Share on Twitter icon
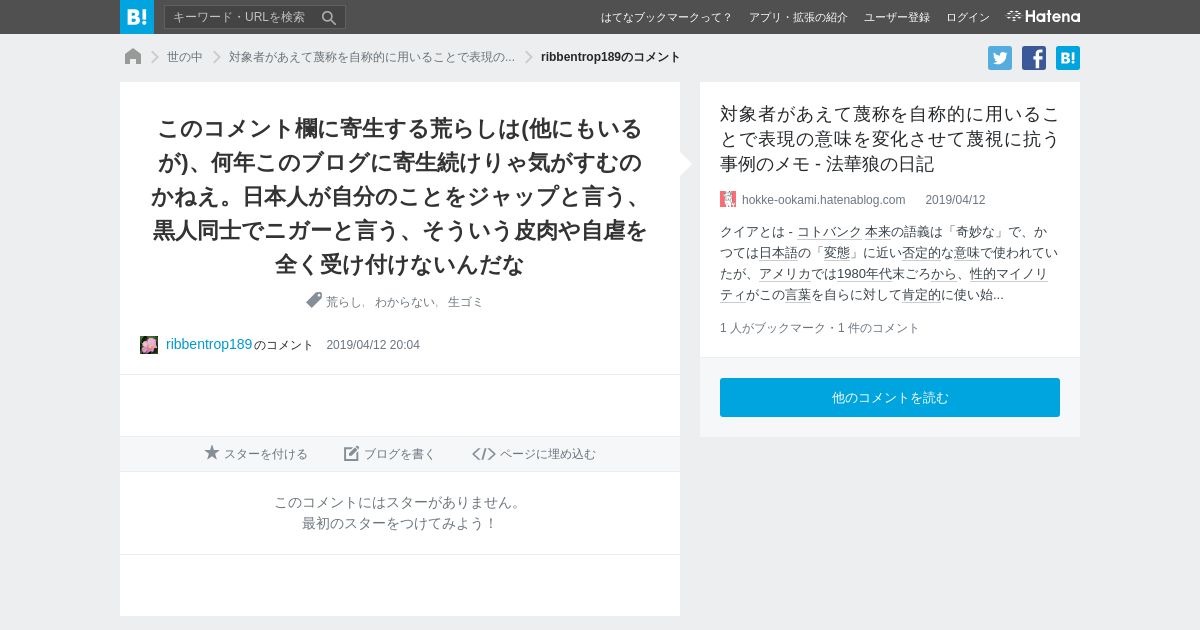 [1000, 58]
